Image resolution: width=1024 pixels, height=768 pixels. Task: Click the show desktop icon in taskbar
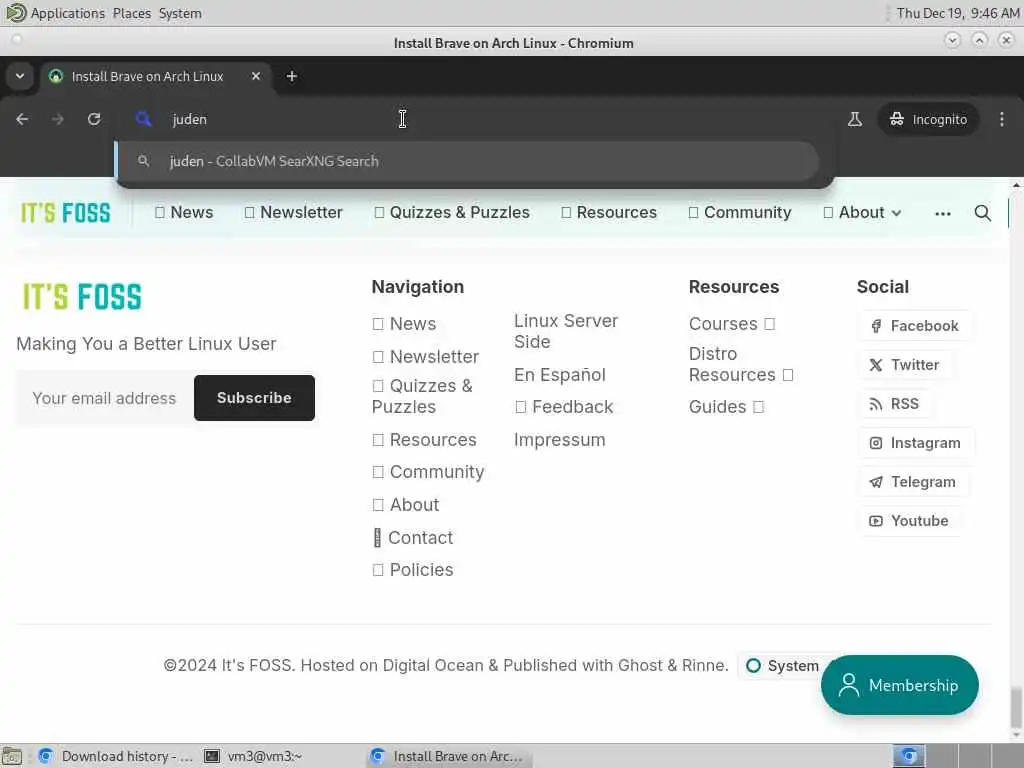12,756
